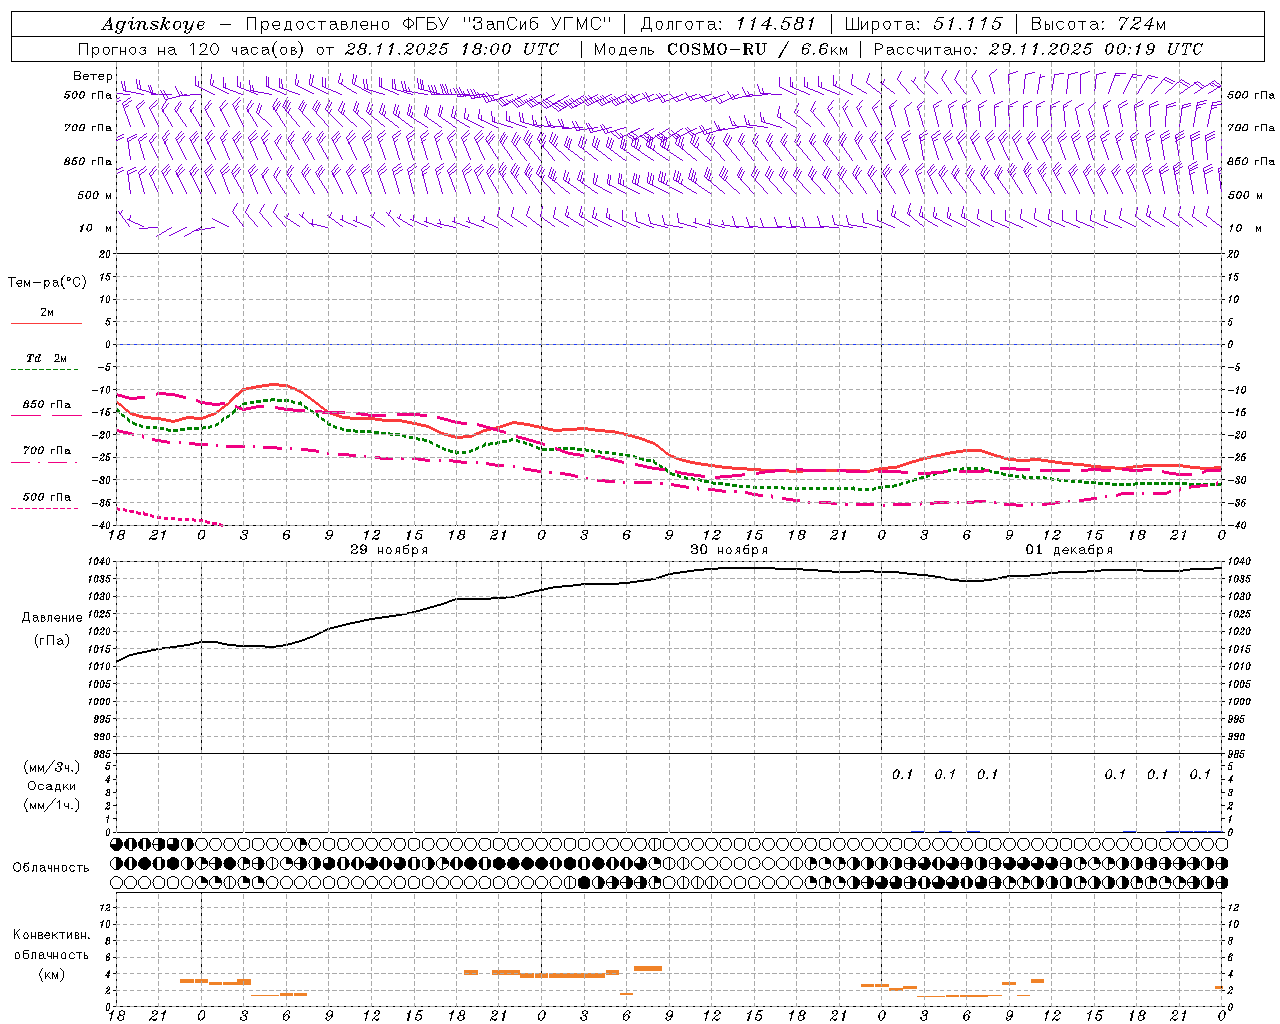Click the "29 ноября" date label

pos(389,550)
